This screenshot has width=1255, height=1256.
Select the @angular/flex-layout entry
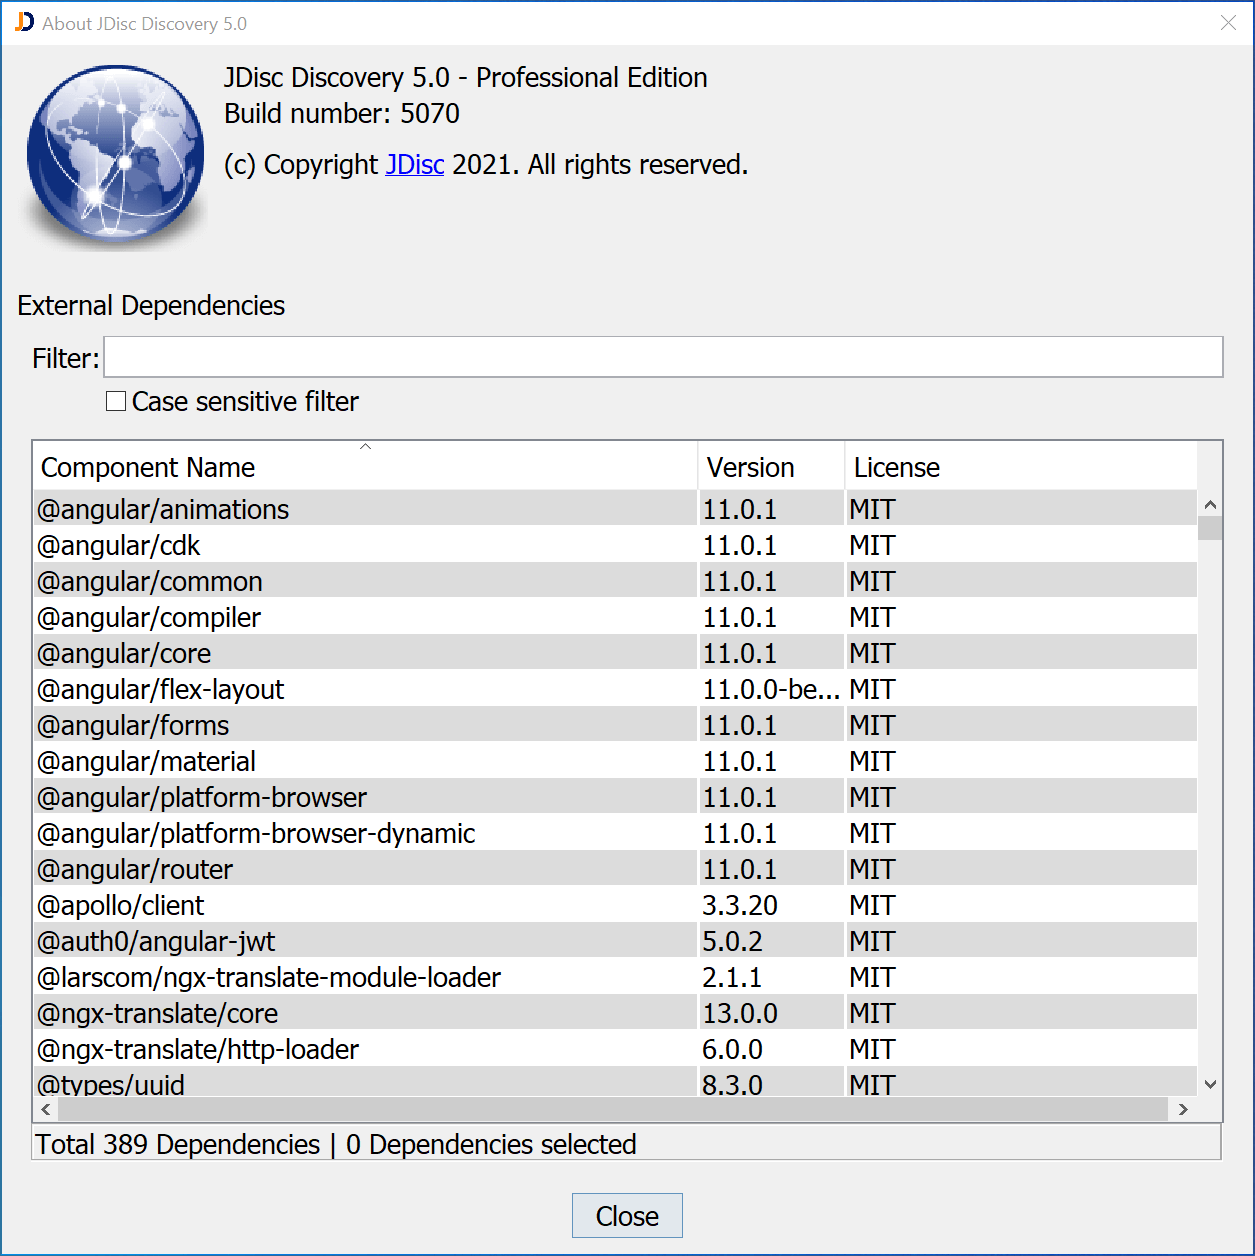pyautogui.click(x=300, y=688)
